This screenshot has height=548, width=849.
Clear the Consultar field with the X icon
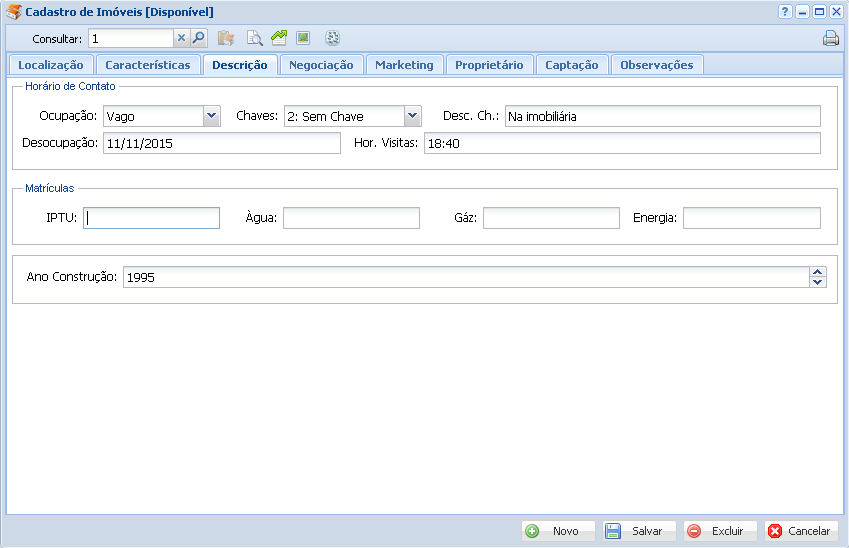pyautogui.click(x=182, y=39)
